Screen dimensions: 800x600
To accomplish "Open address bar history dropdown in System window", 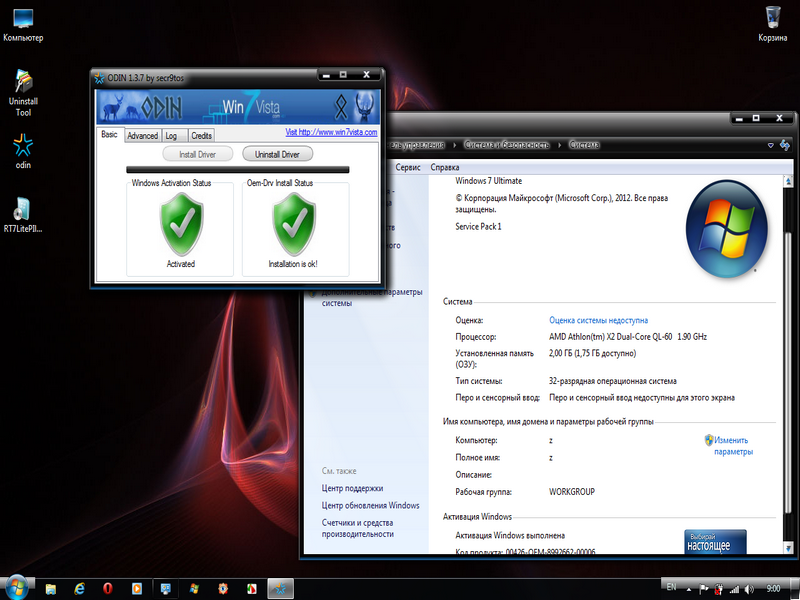I will click(770, 145).
